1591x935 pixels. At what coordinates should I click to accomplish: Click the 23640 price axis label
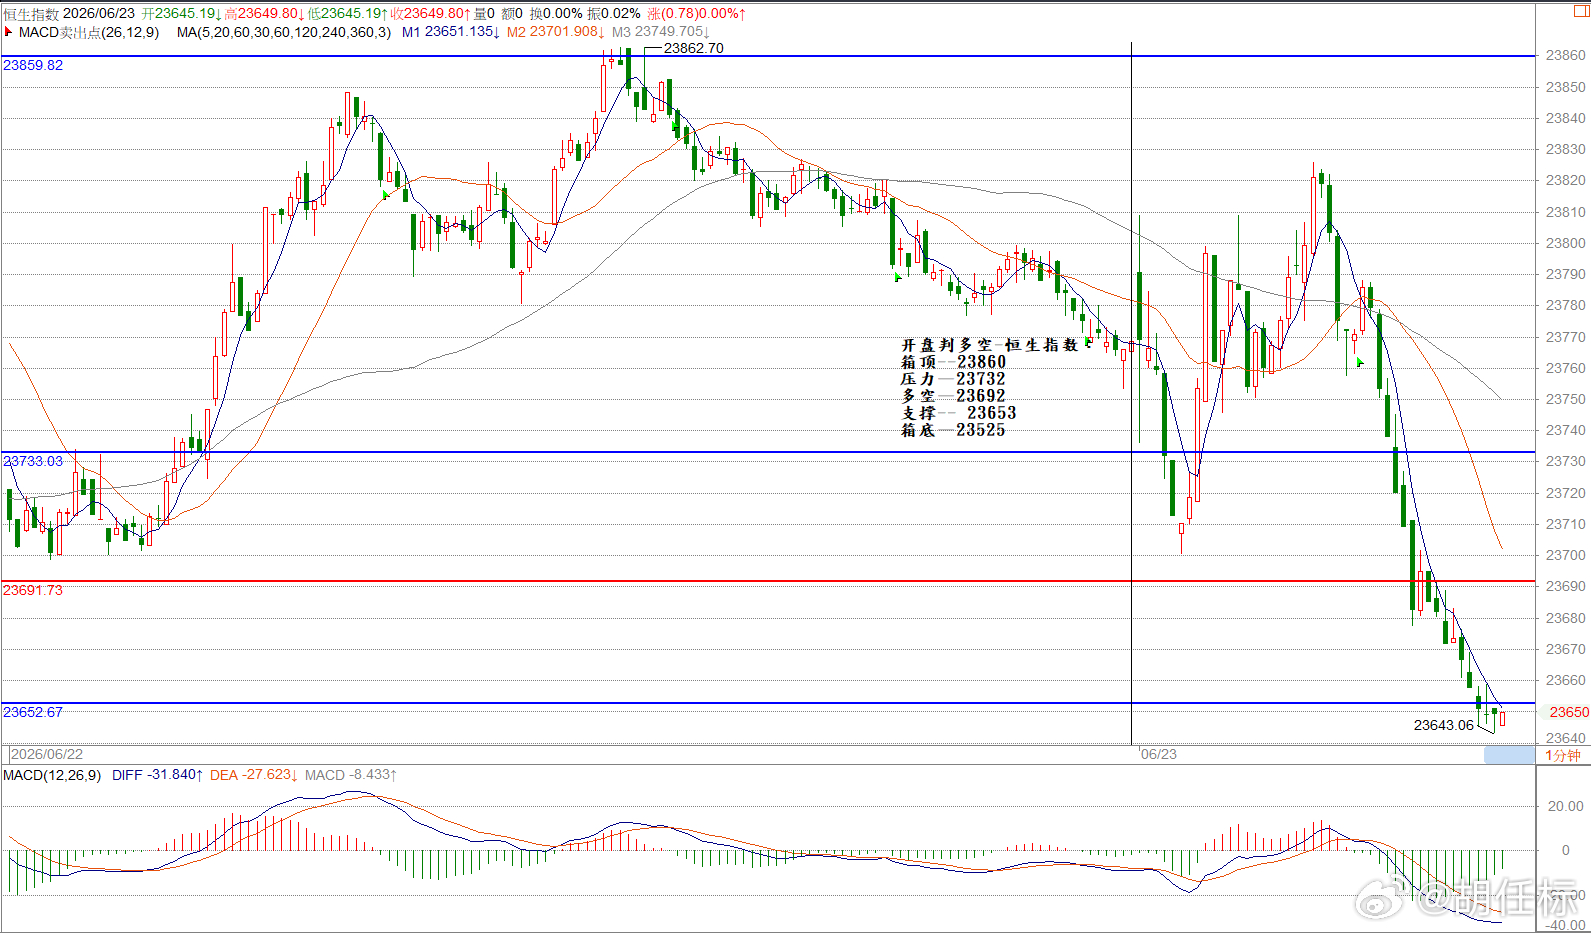pyautogui.click(x=1565, y=738)
